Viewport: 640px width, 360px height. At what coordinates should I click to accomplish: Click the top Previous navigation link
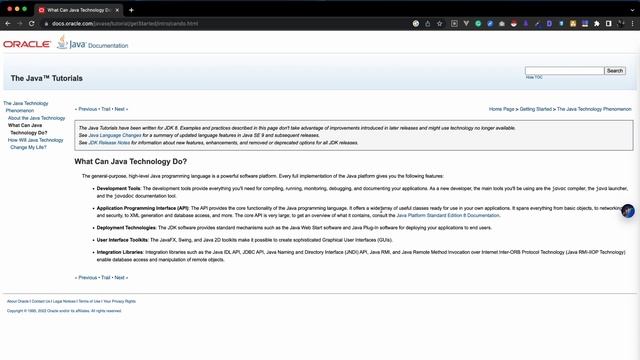point(87,109)
